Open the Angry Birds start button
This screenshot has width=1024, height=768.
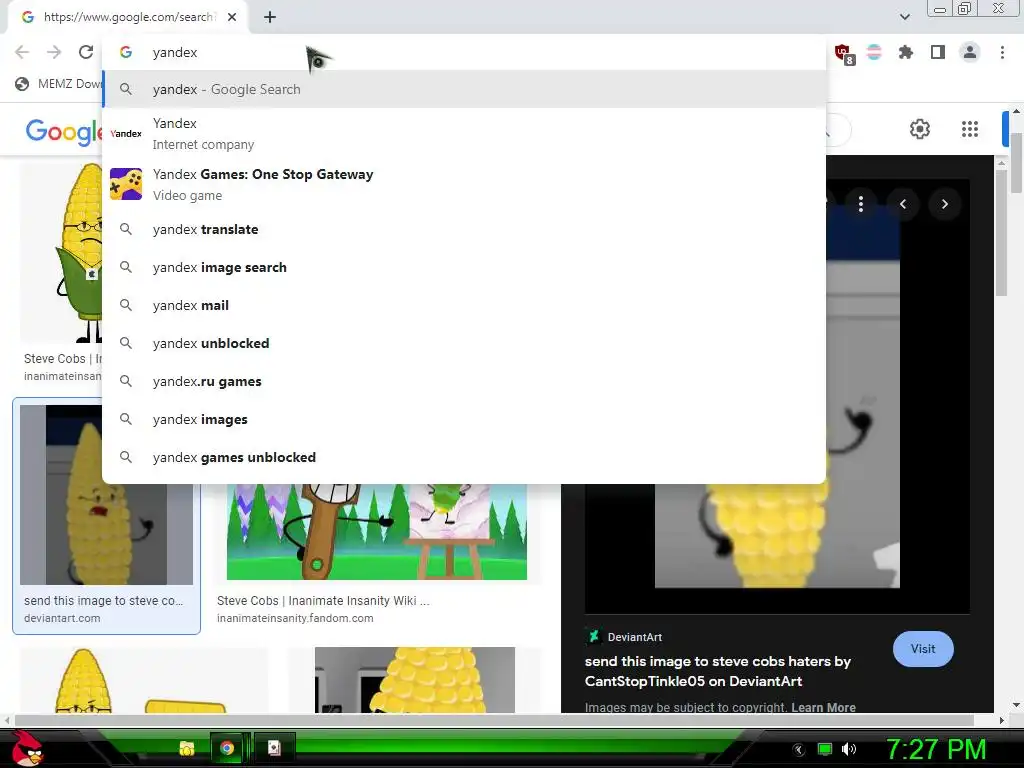pos(27,748)
